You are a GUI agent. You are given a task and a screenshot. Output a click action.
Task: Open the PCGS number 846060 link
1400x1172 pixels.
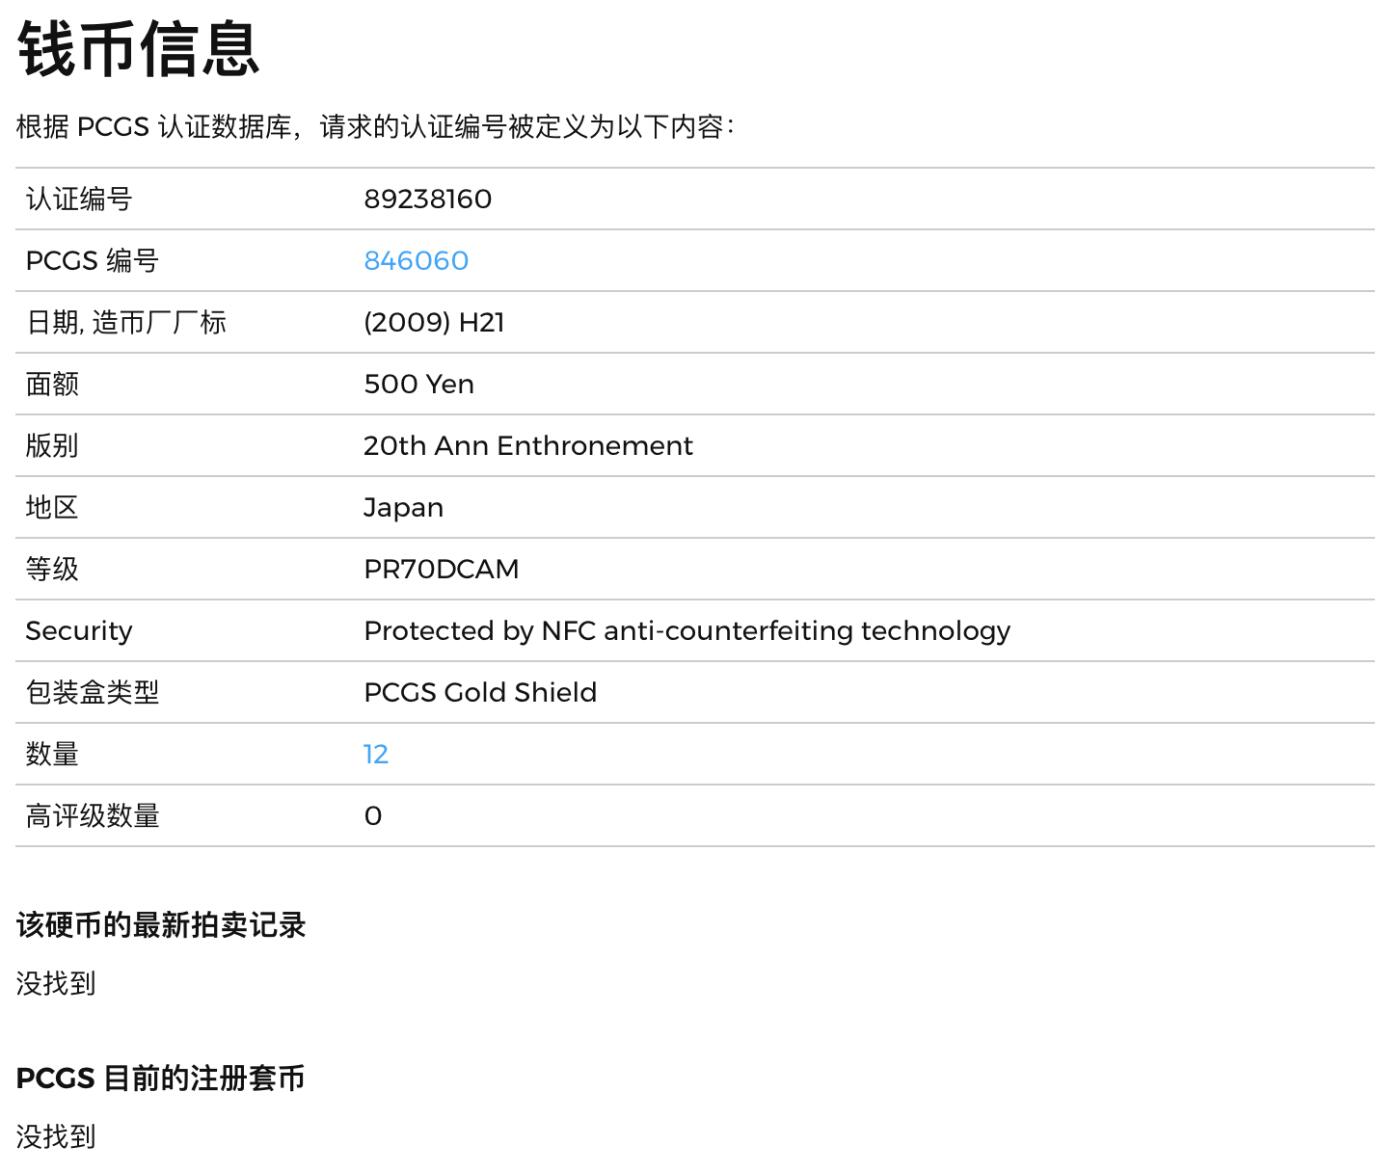[x=416, y=261]
